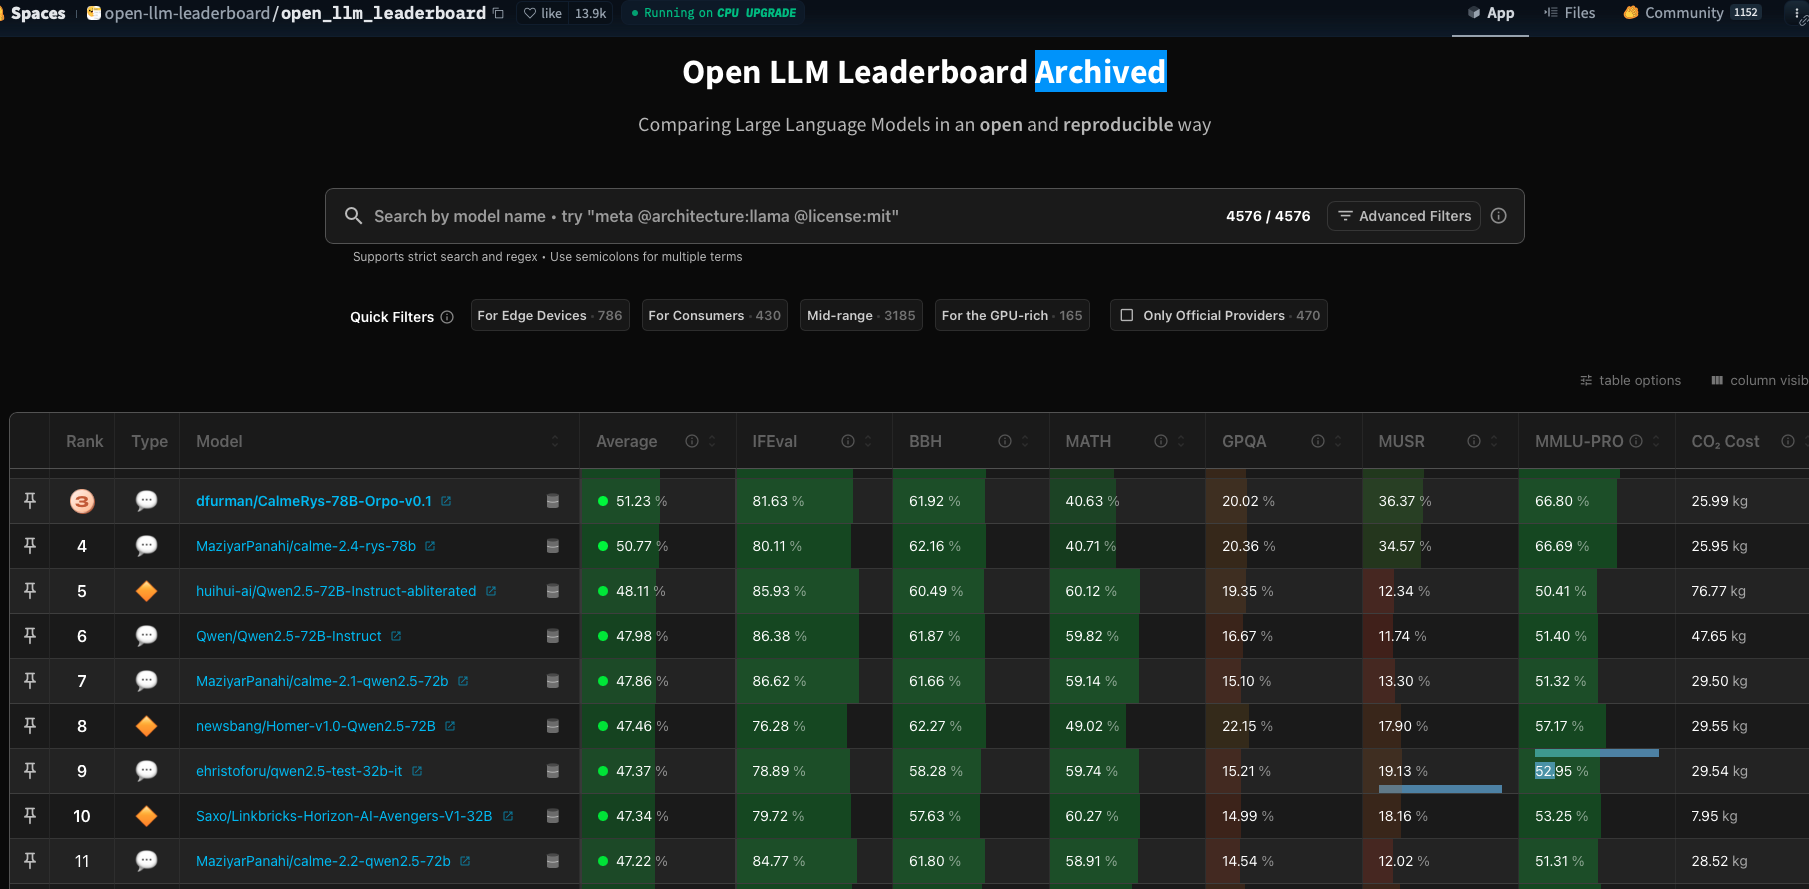Open external link icon next to Qwen2.5-72B-Instruct
This screenshot has width=1809, height=889.
point(396,636)
